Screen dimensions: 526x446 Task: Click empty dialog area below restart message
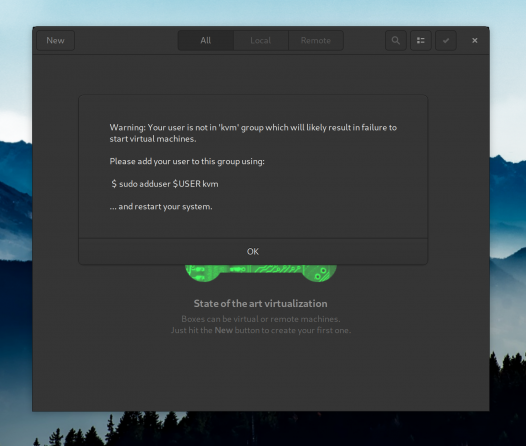point(253,225)
